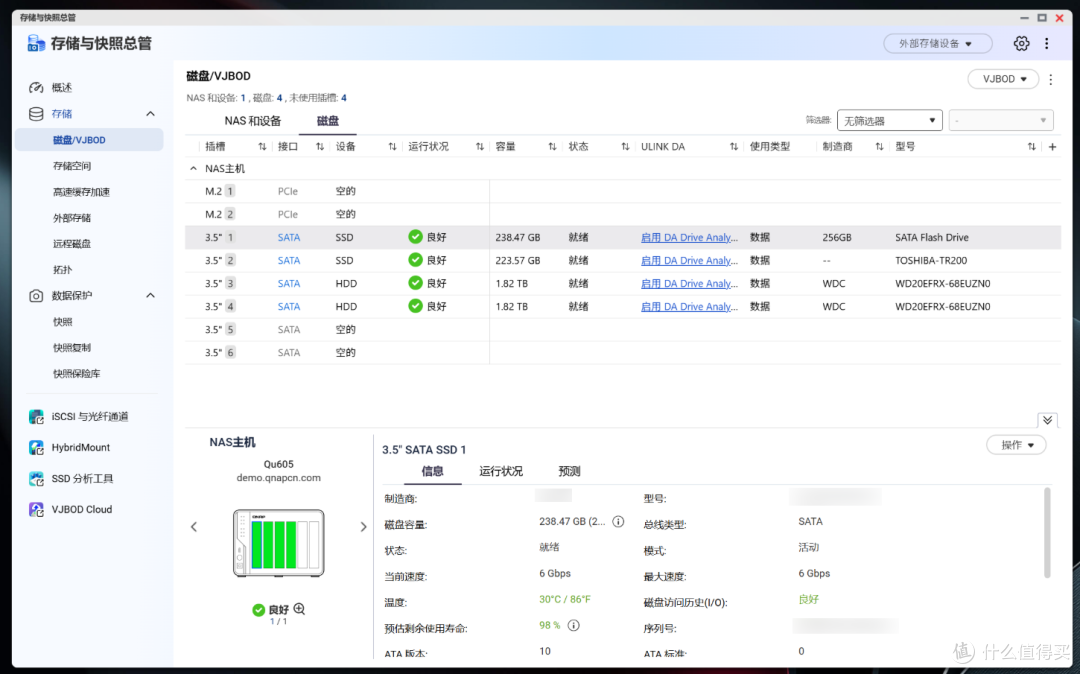Click the SATA link in slot 4 row
This screenshot has height=674, width=1080.
pyautogui.click(x=289, y=306)
